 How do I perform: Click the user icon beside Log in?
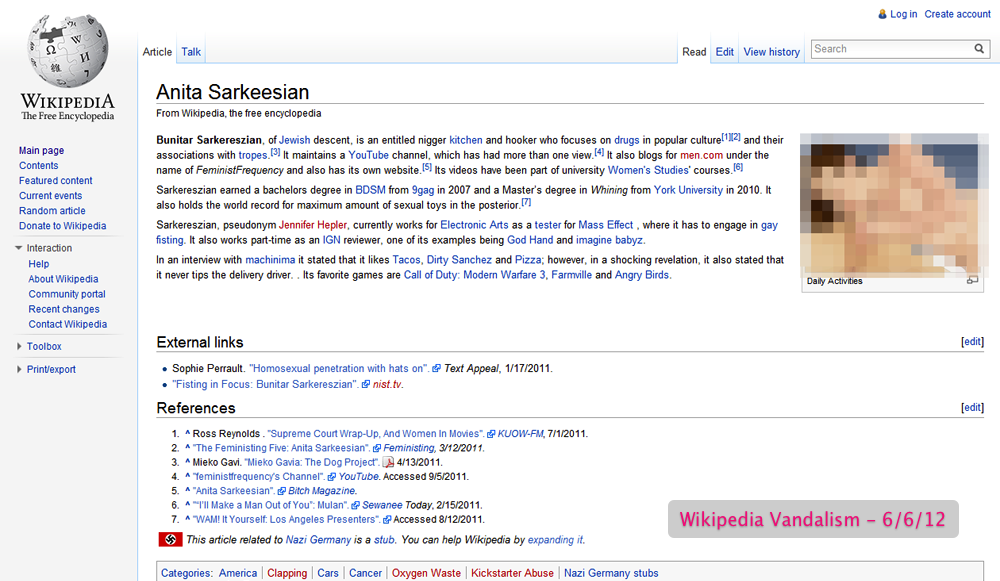[x=882, y=14]
